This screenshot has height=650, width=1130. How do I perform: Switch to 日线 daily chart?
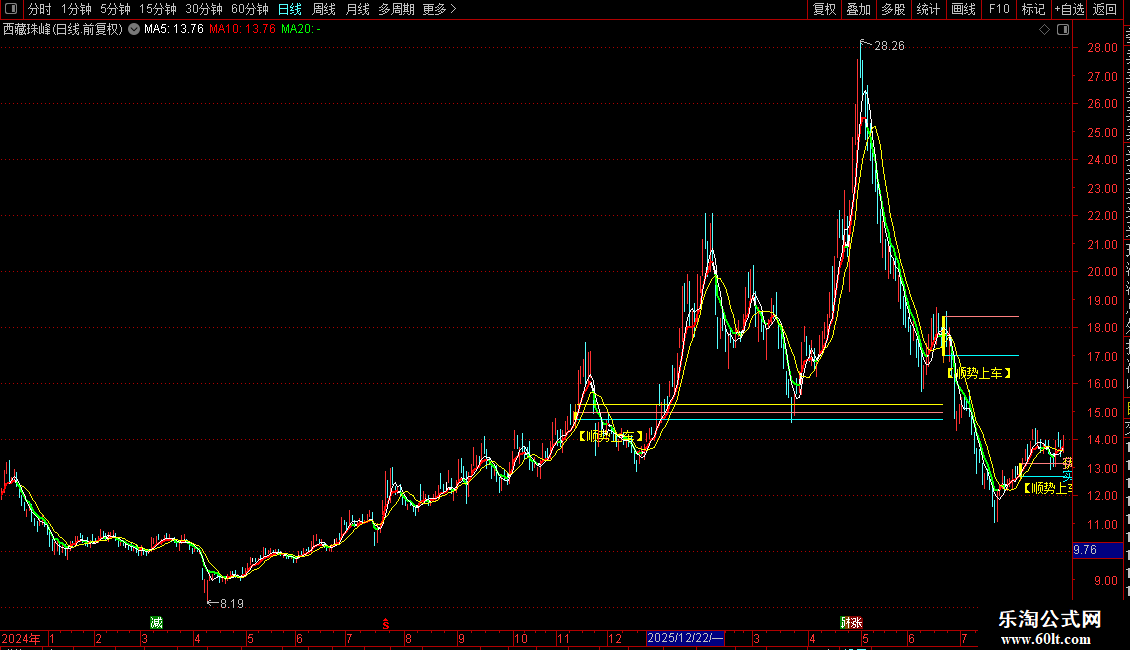click(x=290, y=9)
